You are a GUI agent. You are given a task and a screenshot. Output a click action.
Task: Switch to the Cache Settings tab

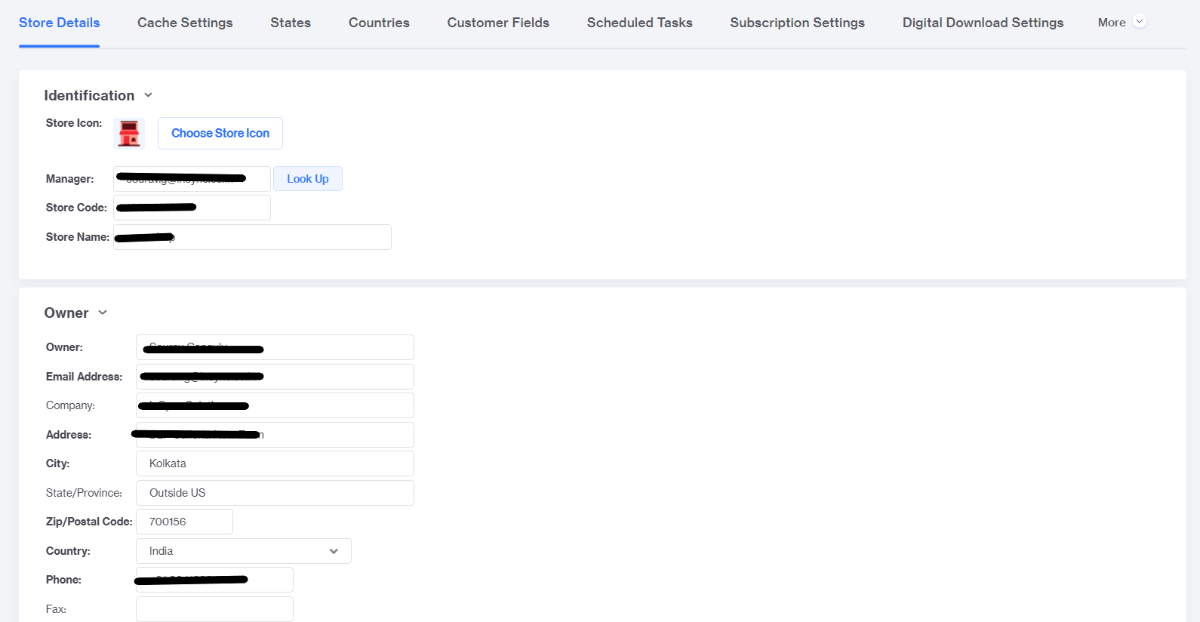185,22
